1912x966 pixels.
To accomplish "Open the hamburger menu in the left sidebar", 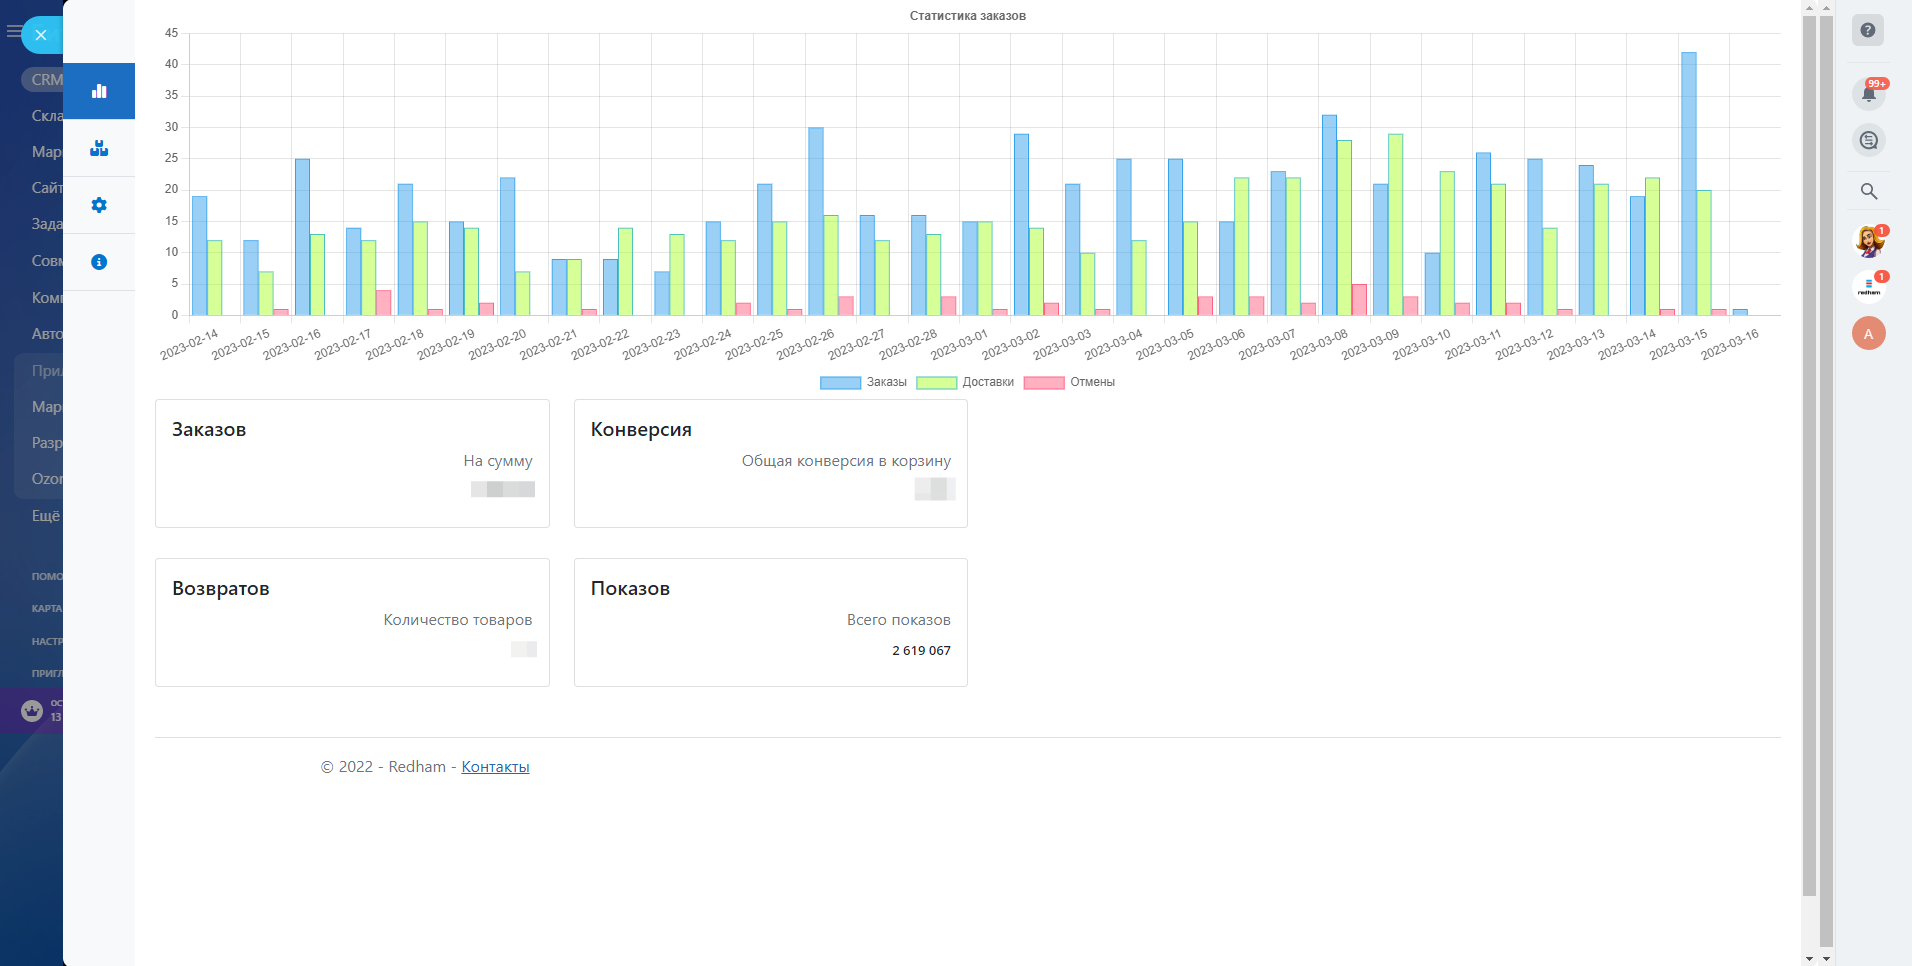I will (x=13, y=32).
